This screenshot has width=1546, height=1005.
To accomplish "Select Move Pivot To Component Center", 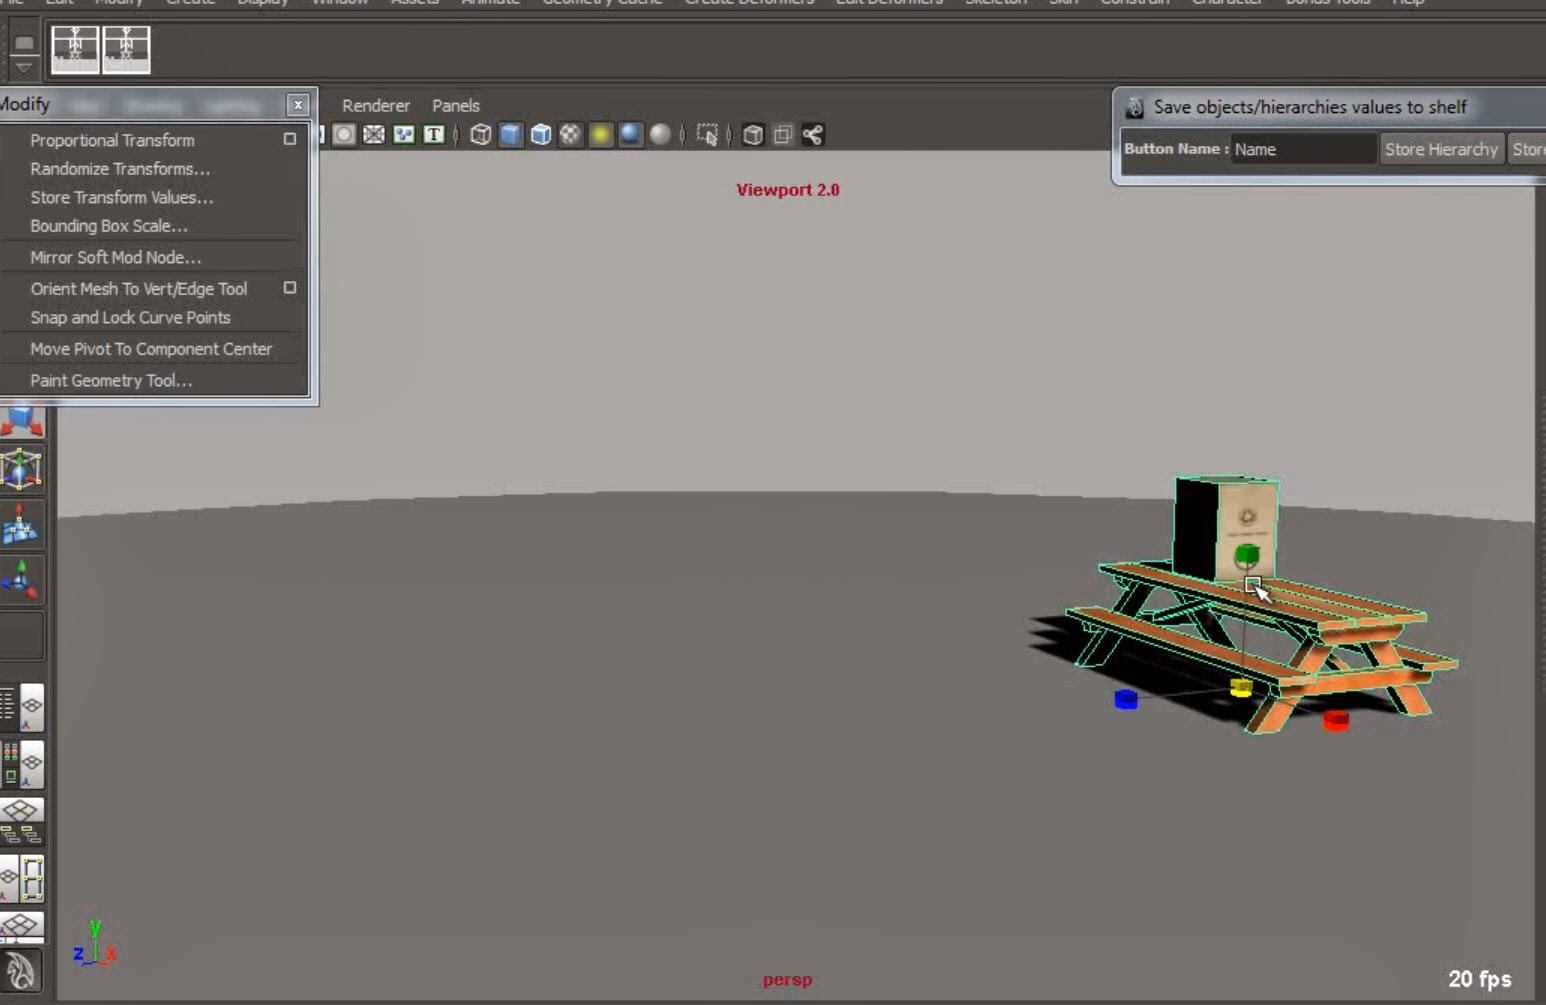I will pos(152,348).
